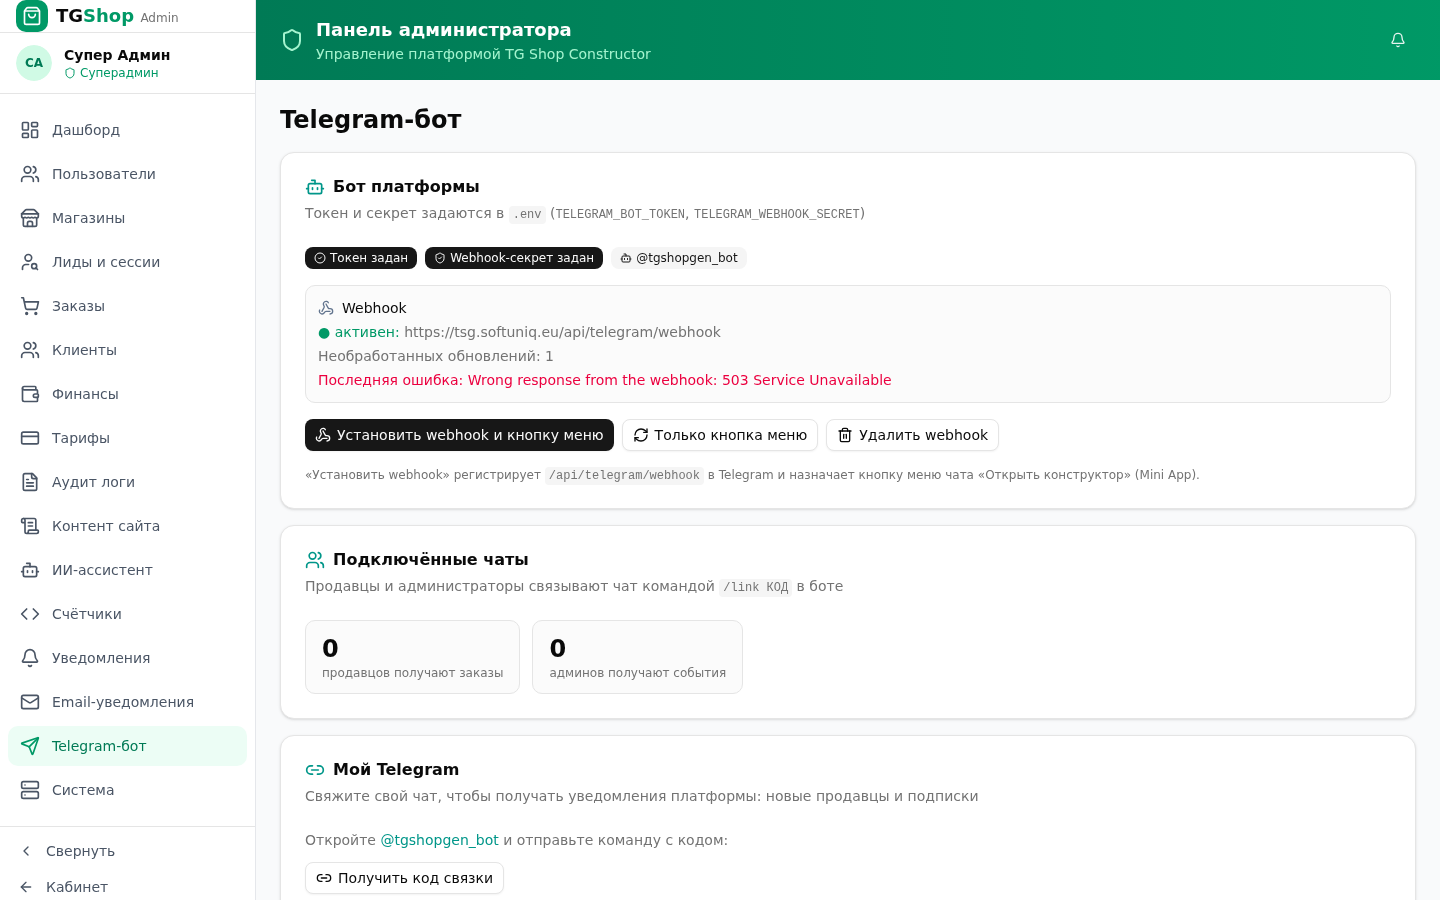Click the Тарифы card icon
The image size is (1440, 900).
[30, 438]
